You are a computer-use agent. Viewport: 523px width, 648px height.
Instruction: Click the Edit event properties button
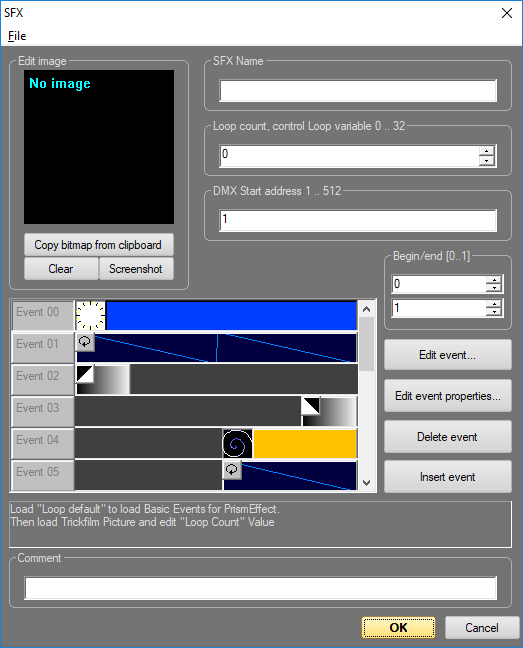tap(448, 396)
